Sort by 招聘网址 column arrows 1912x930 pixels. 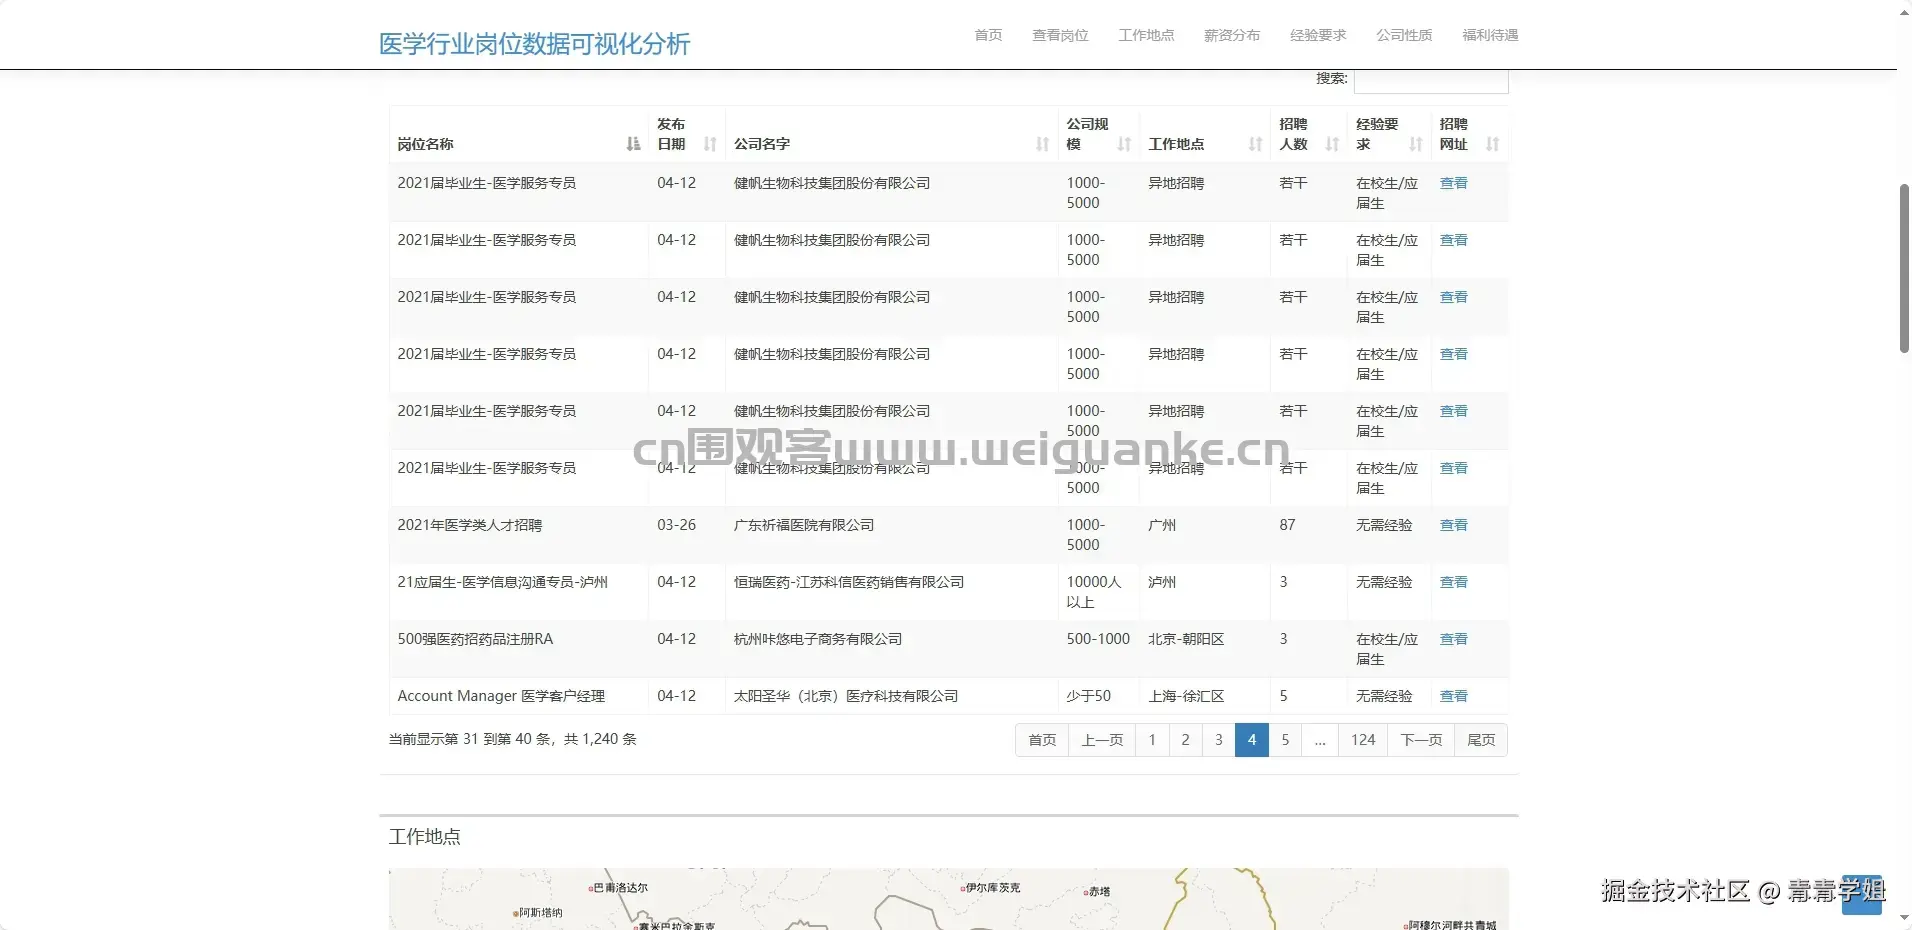(x=1493, y=144)
